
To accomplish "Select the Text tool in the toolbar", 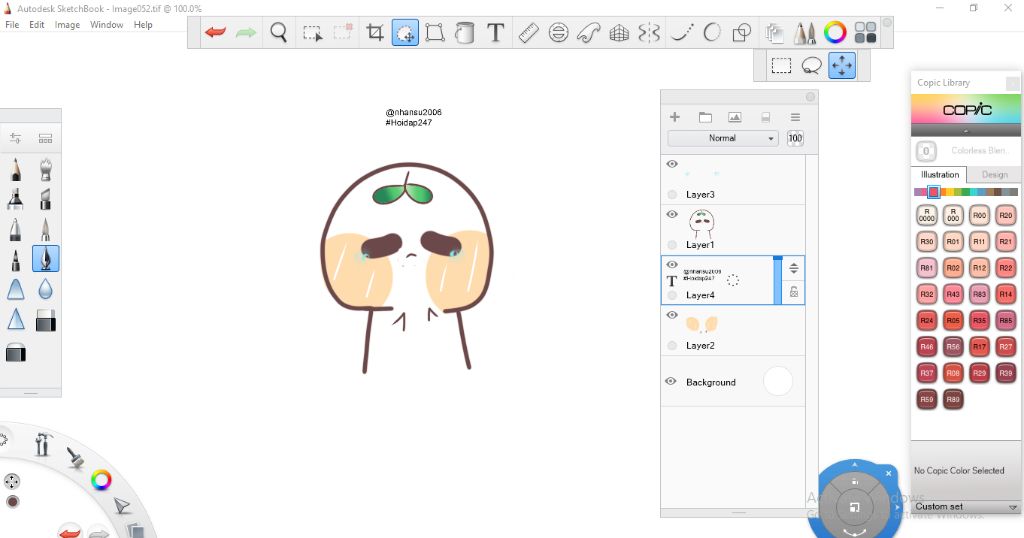I will coord(495,33).
